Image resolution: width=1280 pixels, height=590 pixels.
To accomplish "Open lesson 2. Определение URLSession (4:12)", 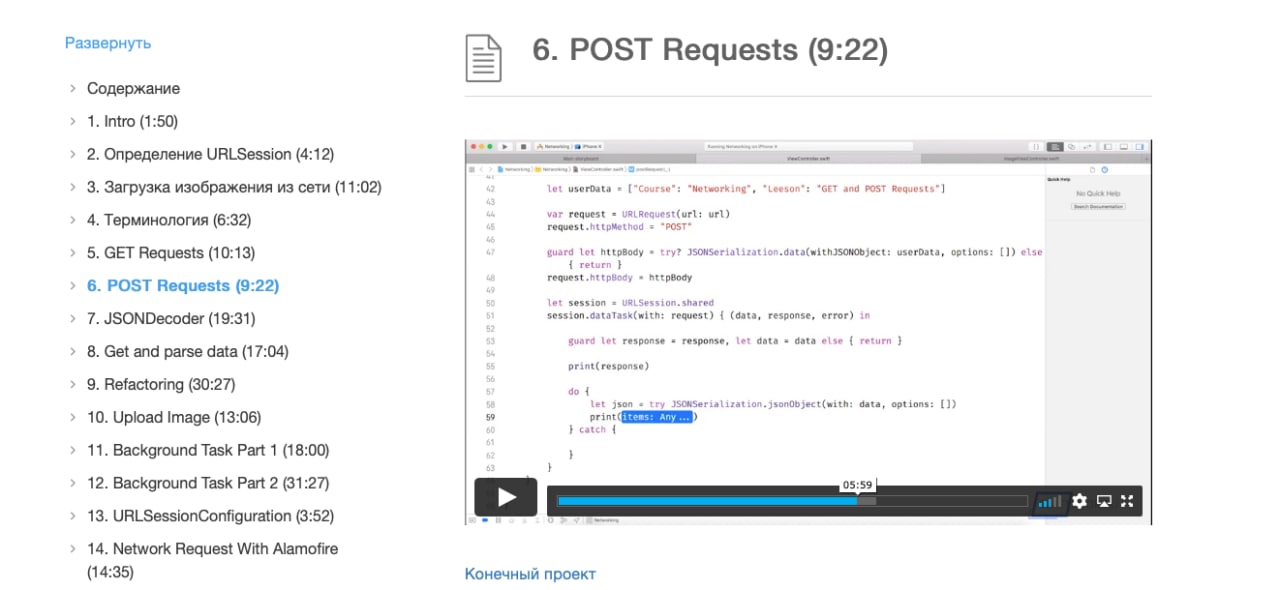I will 210,154.
